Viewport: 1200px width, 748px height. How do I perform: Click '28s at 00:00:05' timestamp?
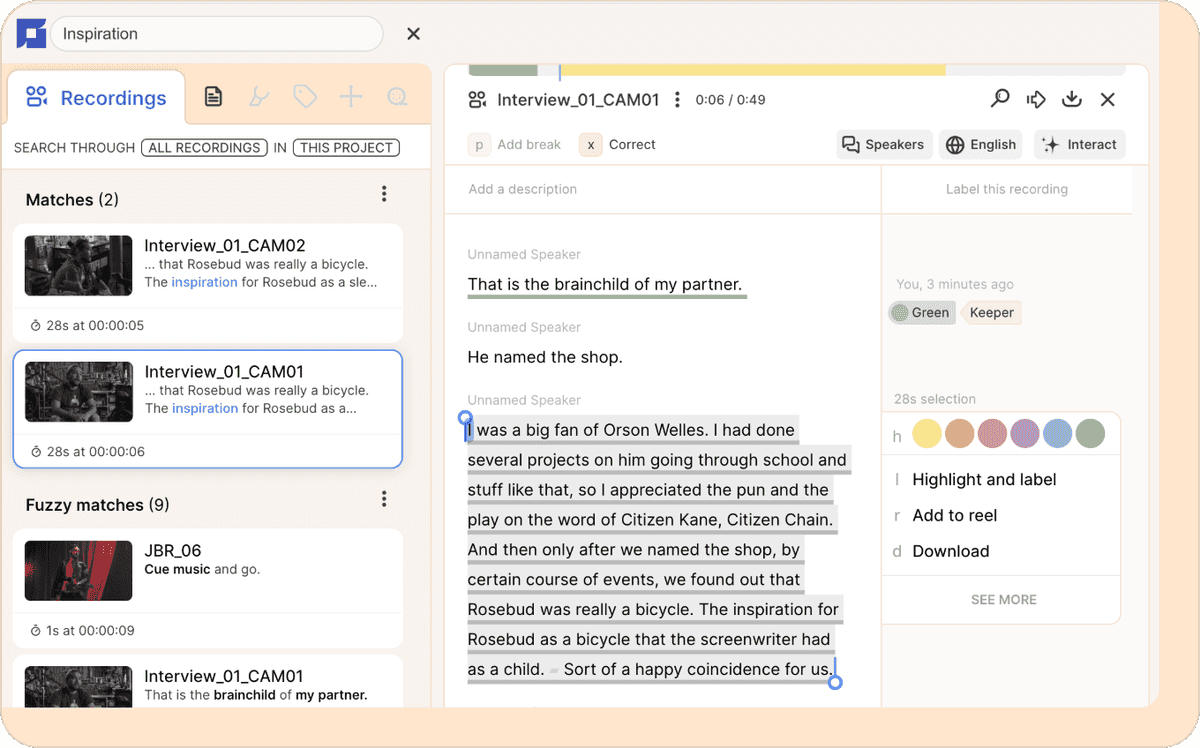87,325
